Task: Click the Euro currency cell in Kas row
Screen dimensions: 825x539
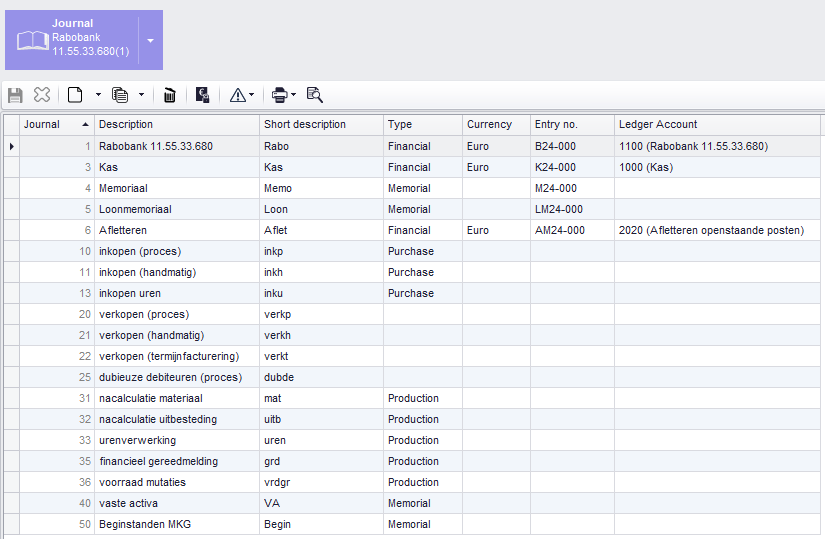Action: (x=496, y=167)
